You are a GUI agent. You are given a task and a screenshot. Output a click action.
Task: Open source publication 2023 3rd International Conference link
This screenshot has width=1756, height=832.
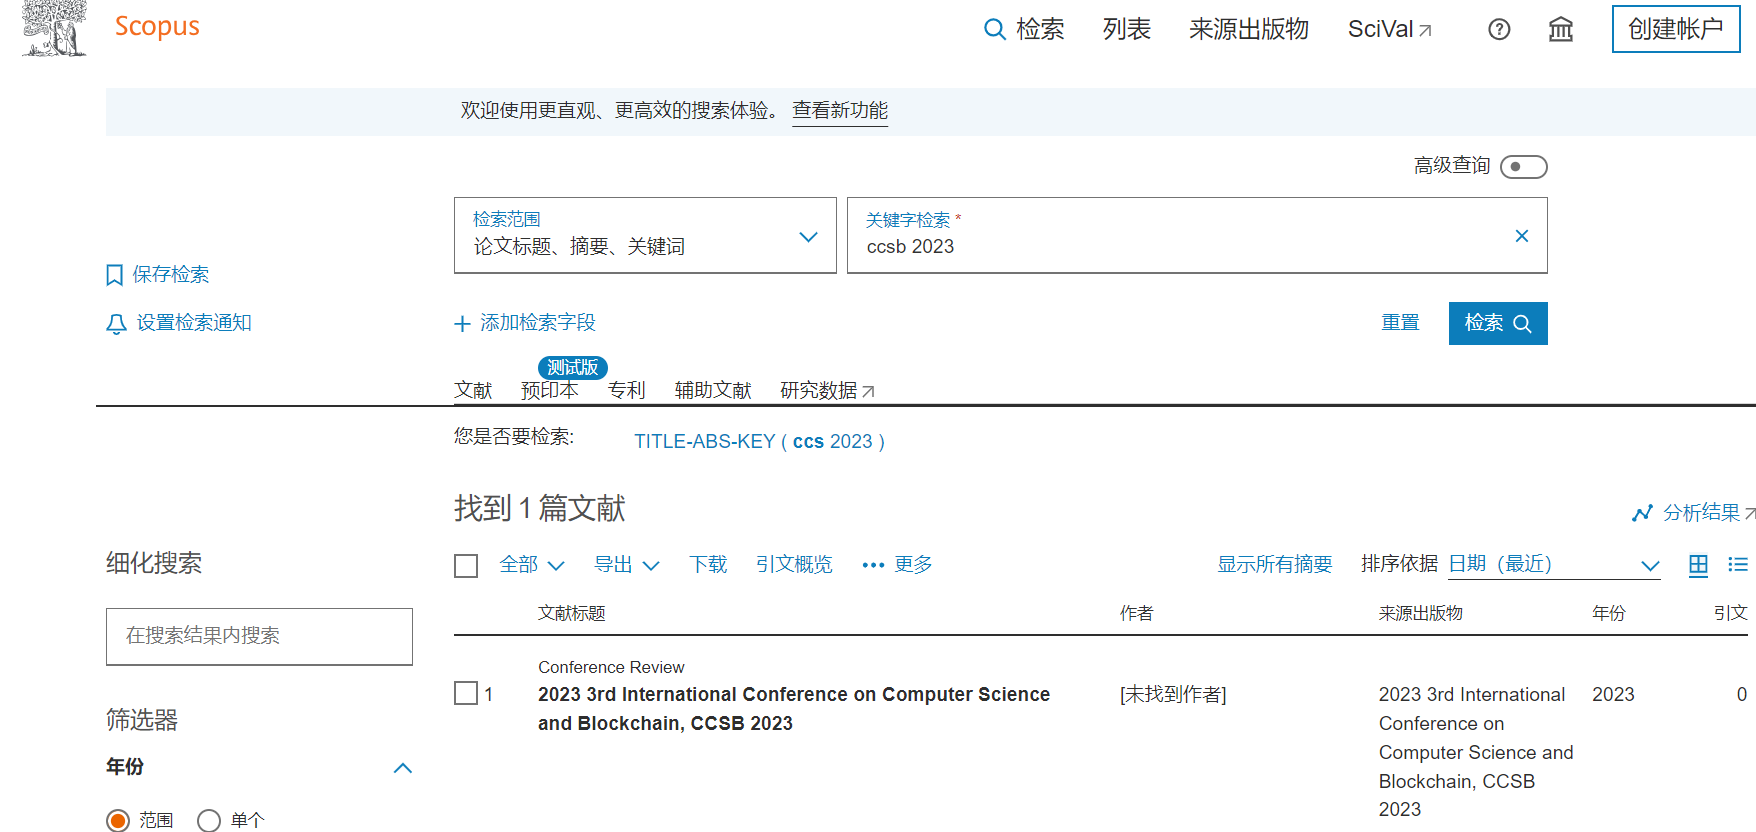coord(1476,752)
